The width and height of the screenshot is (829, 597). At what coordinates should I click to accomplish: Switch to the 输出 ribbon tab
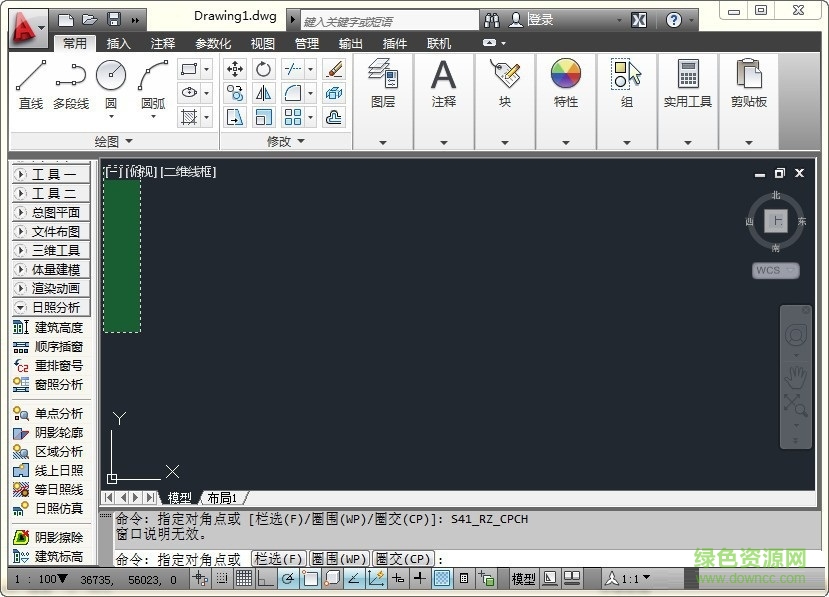tap(351, 43)
